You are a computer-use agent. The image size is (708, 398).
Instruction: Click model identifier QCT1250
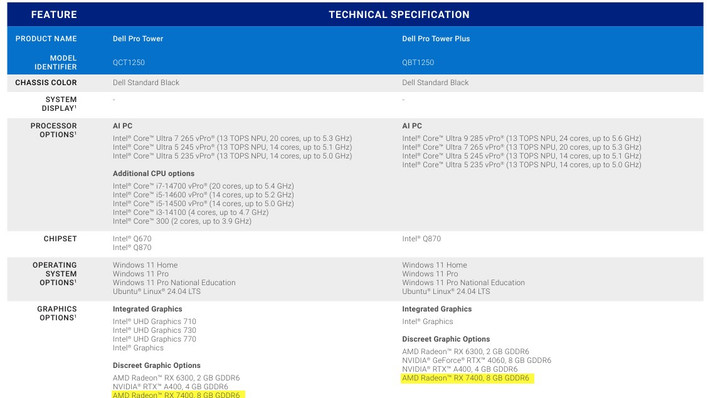129,62
